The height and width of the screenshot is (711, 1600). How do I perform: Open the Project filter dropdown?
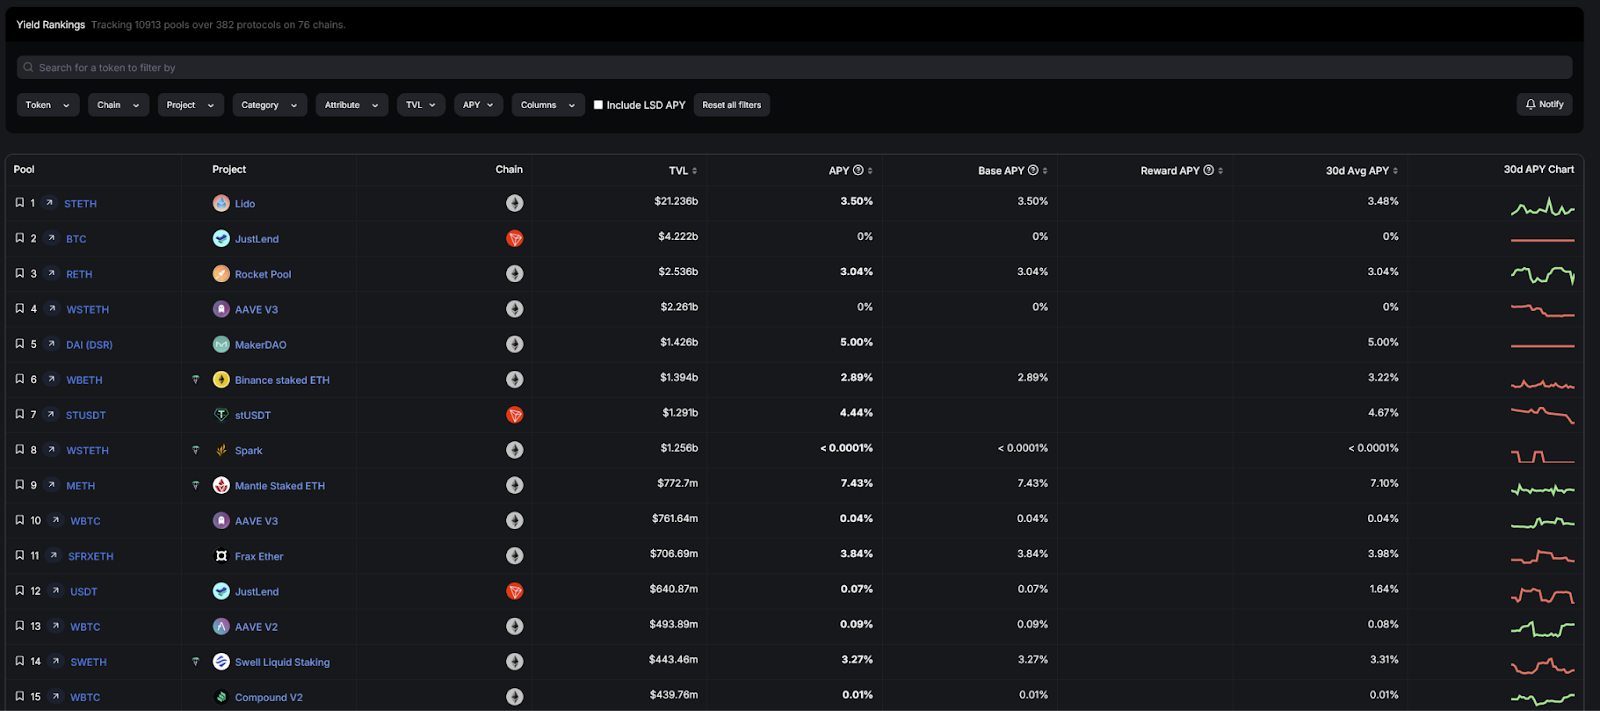[x=191, y=105]
